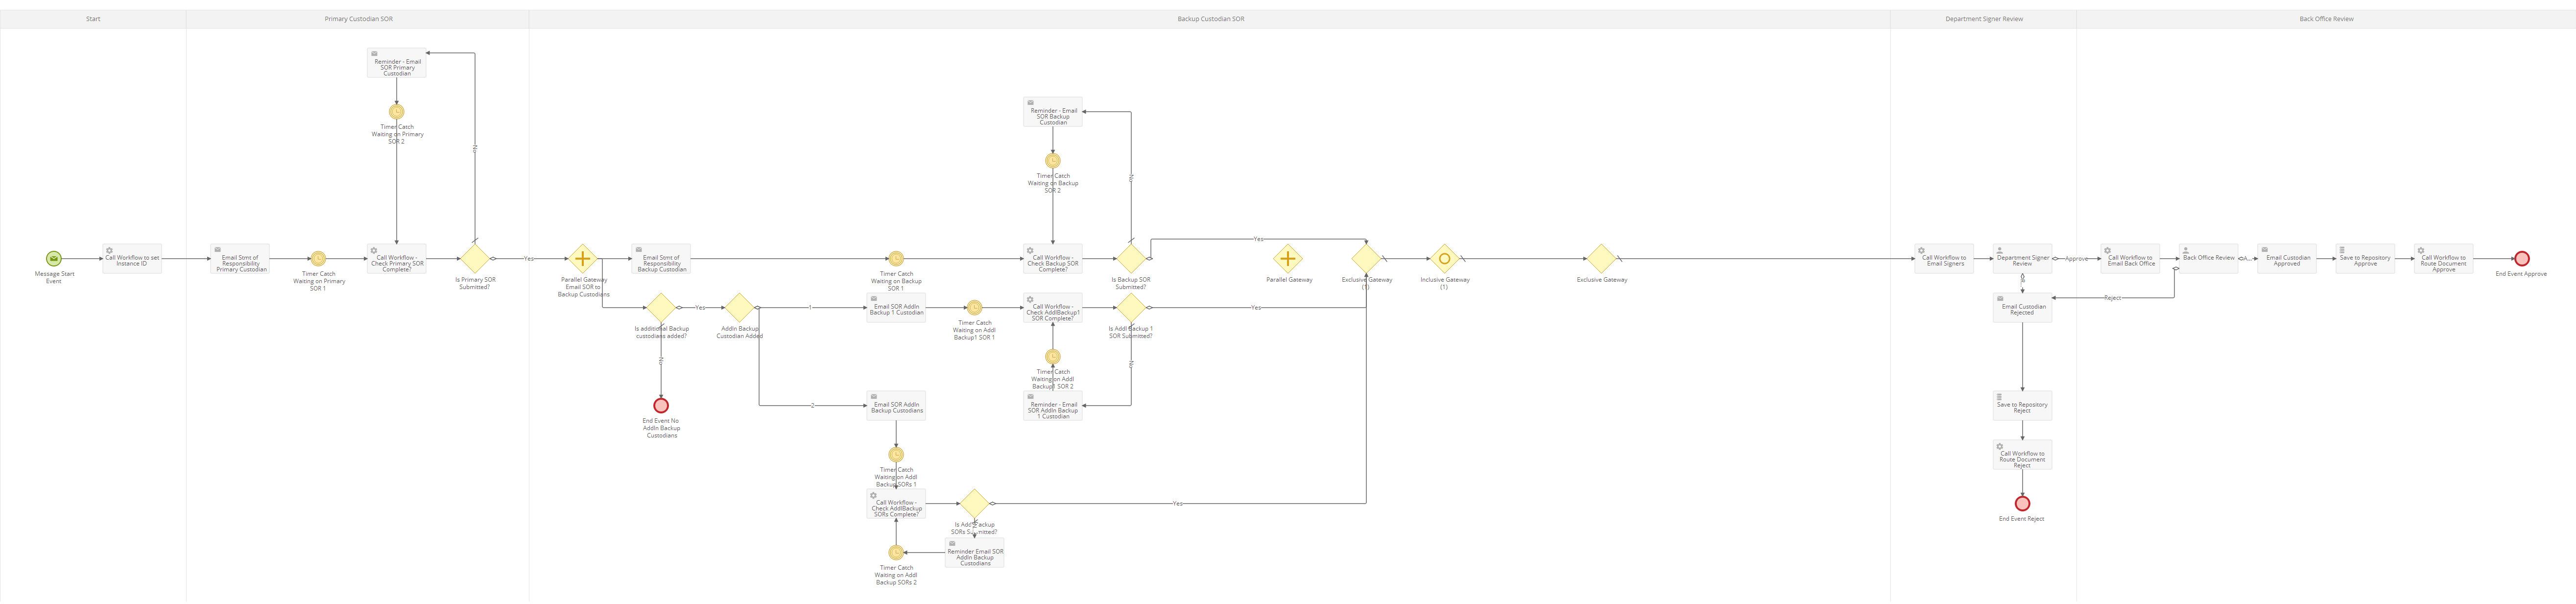Click the Reject label on connector line

pyautogui.click(x=2112, y=298)
